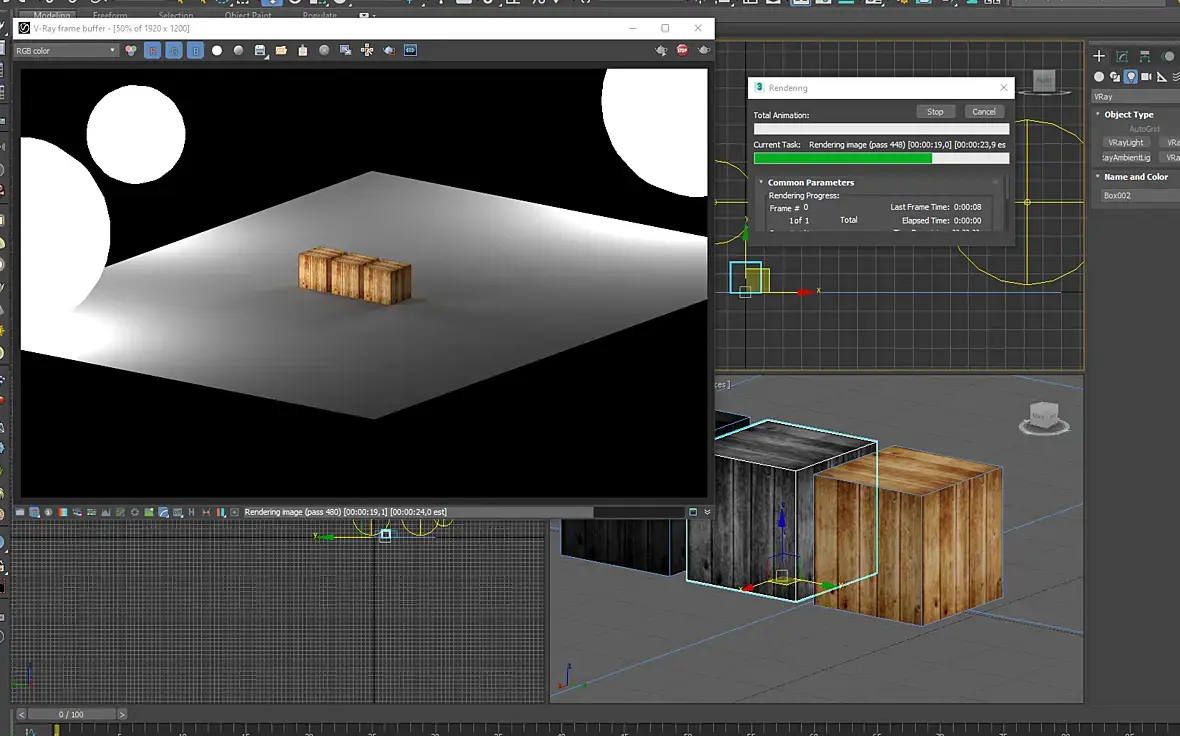Click the stop rendering red icon

682,50
